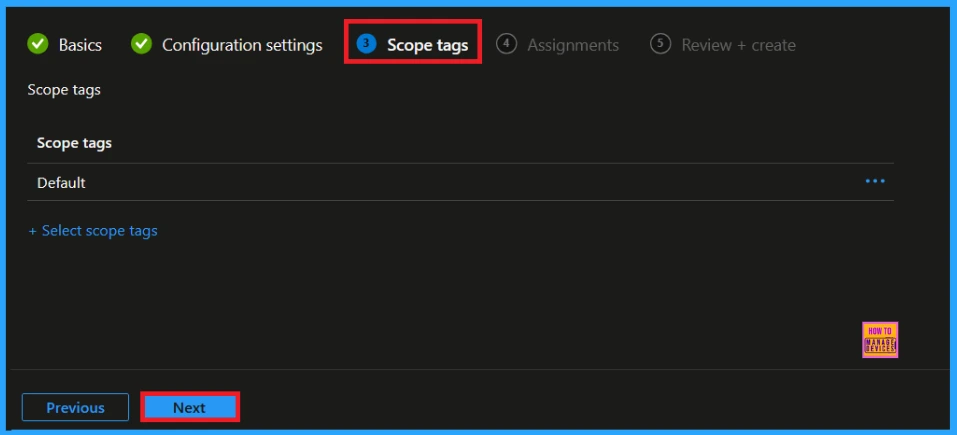The width and height of the screenshot is (957, 435).
Task: Click the green checkmark icon beside Basics
Action: (x=38, y=45)
